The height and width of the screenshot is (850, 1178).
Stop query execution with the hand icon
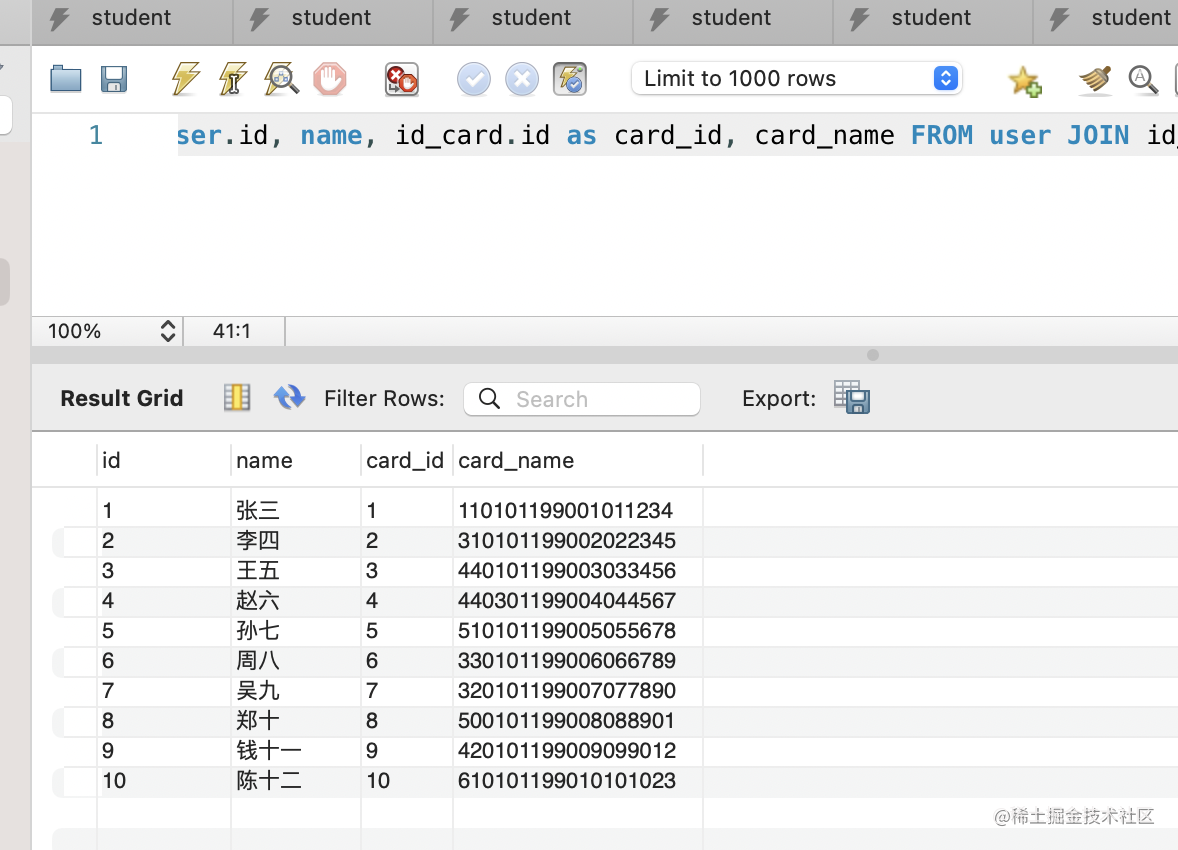click(330, 79)
